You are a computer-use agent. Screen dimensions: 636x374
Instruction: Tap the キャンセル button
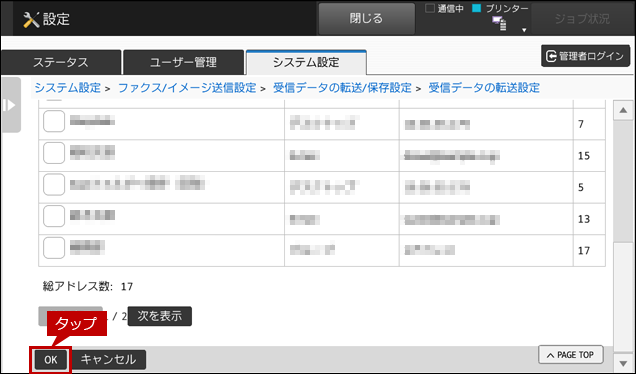coord(109,360)
